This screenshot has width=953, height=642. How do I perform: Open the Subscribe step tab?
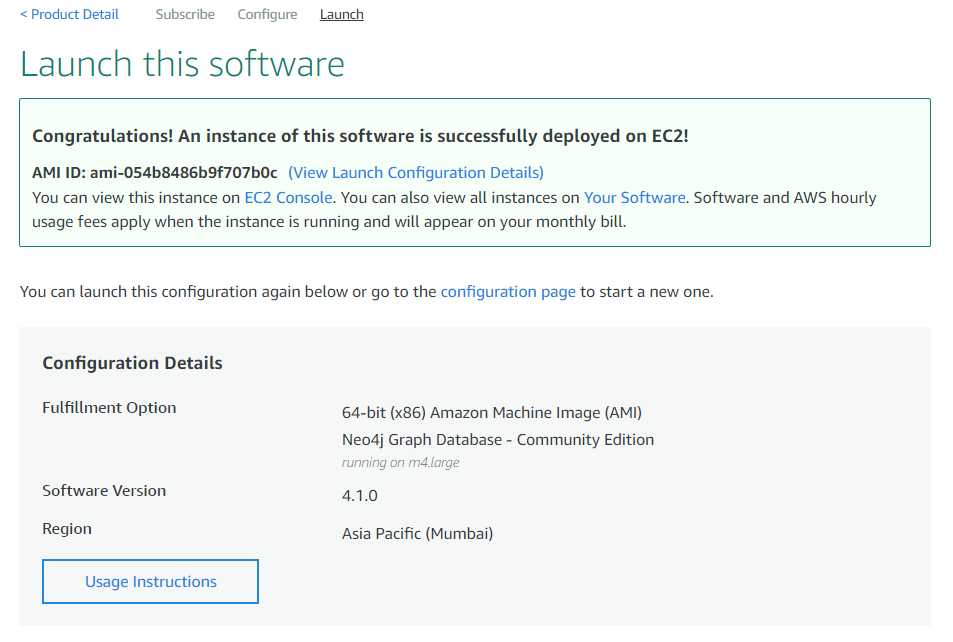point(185,15)
